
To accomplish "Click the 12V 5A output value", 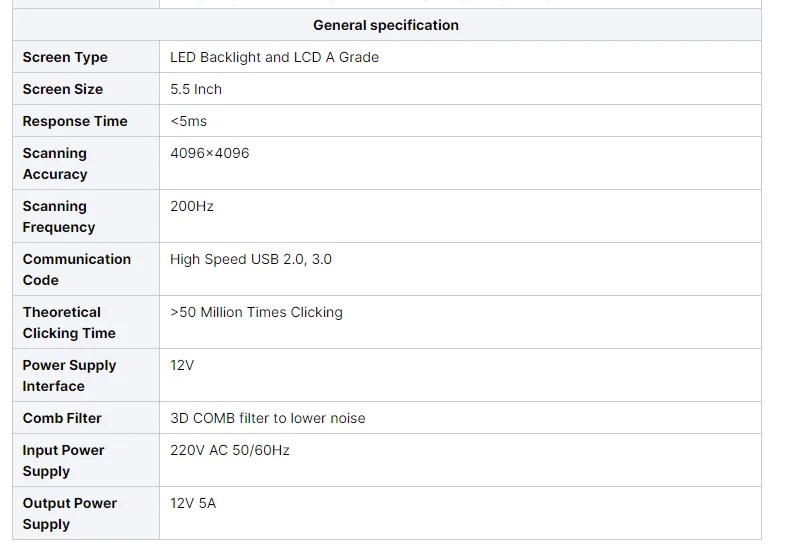I will click(193, 503).
